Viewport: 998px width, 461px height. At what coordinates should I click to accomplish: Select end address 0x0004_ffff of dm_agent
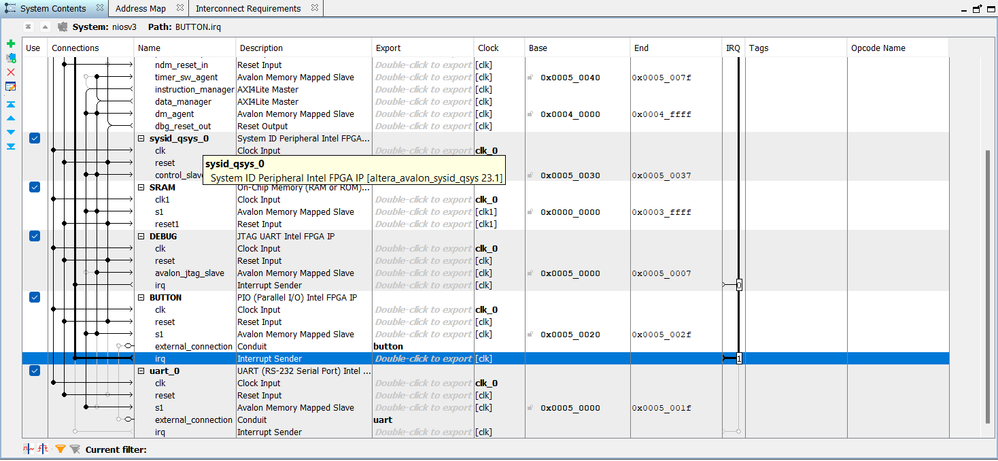coord(662,115)
